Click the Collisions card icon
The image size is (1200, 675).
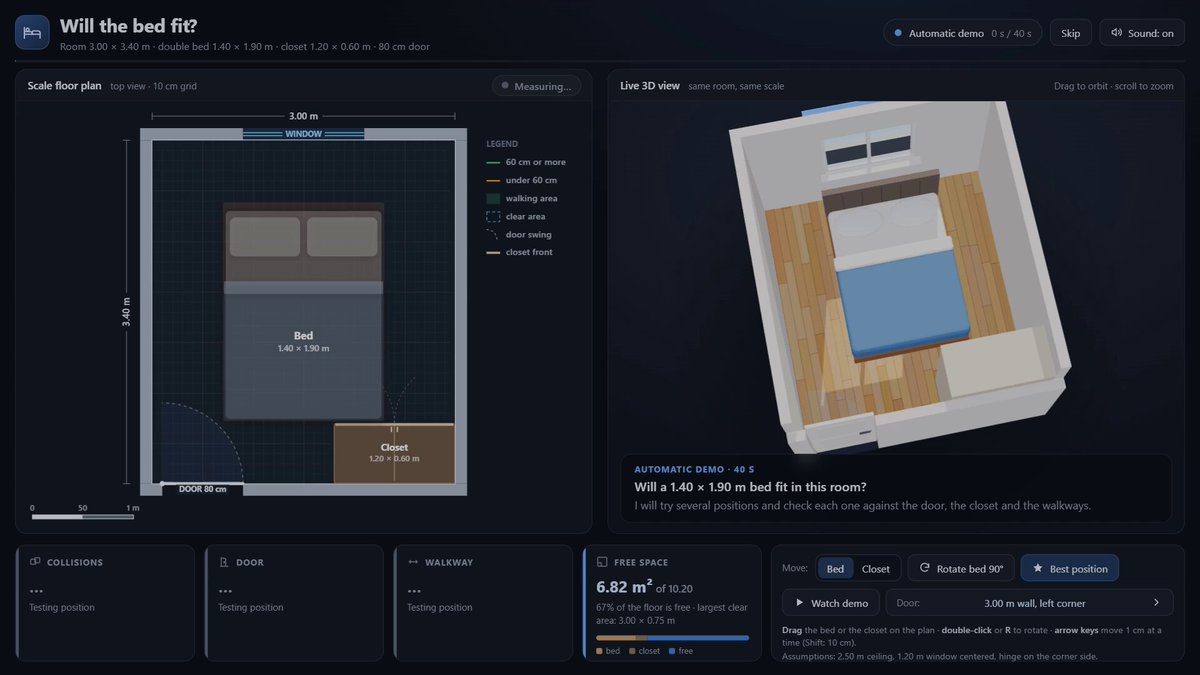pyautogui.click(x=35, y=562)
